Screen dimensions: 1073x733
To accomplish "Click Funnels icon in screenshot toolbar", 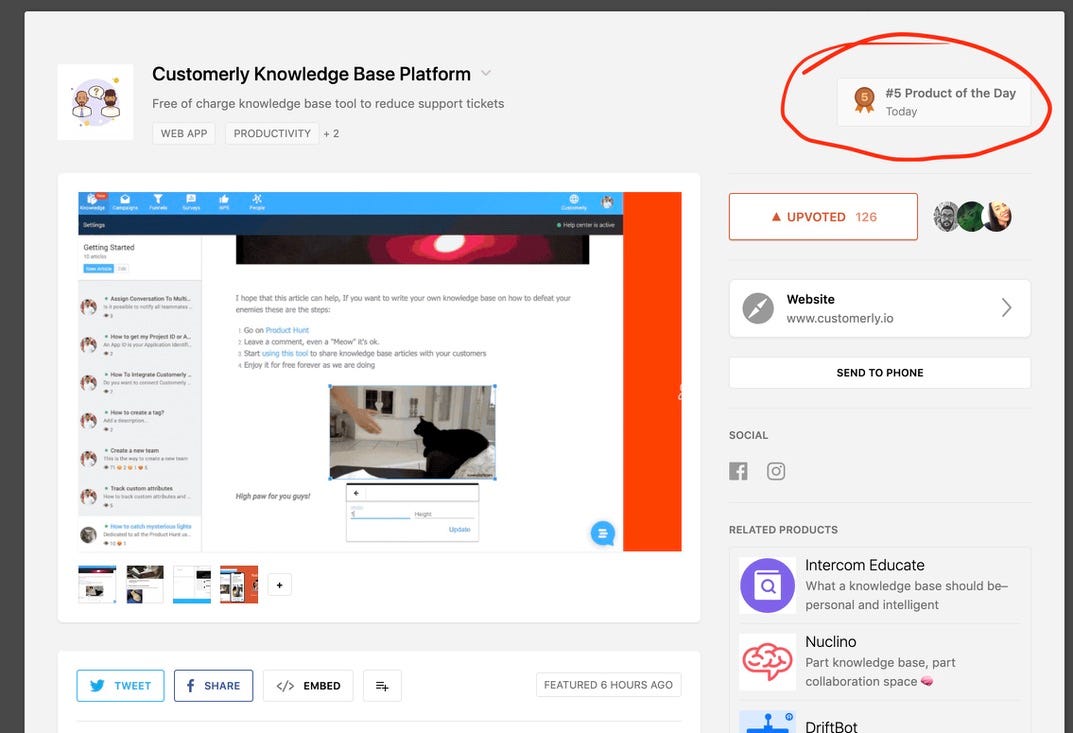I will [158, 202].
